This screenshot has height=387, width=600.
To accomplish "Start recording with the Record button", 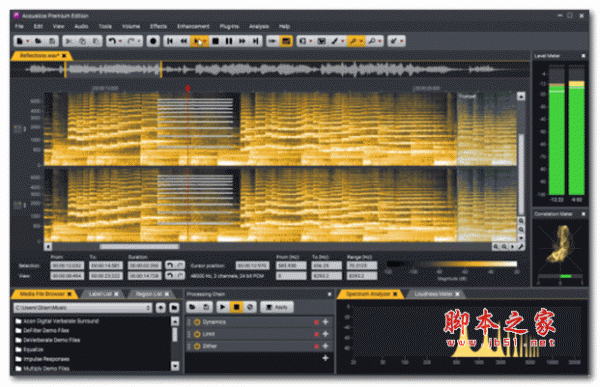I will [153, 41].
